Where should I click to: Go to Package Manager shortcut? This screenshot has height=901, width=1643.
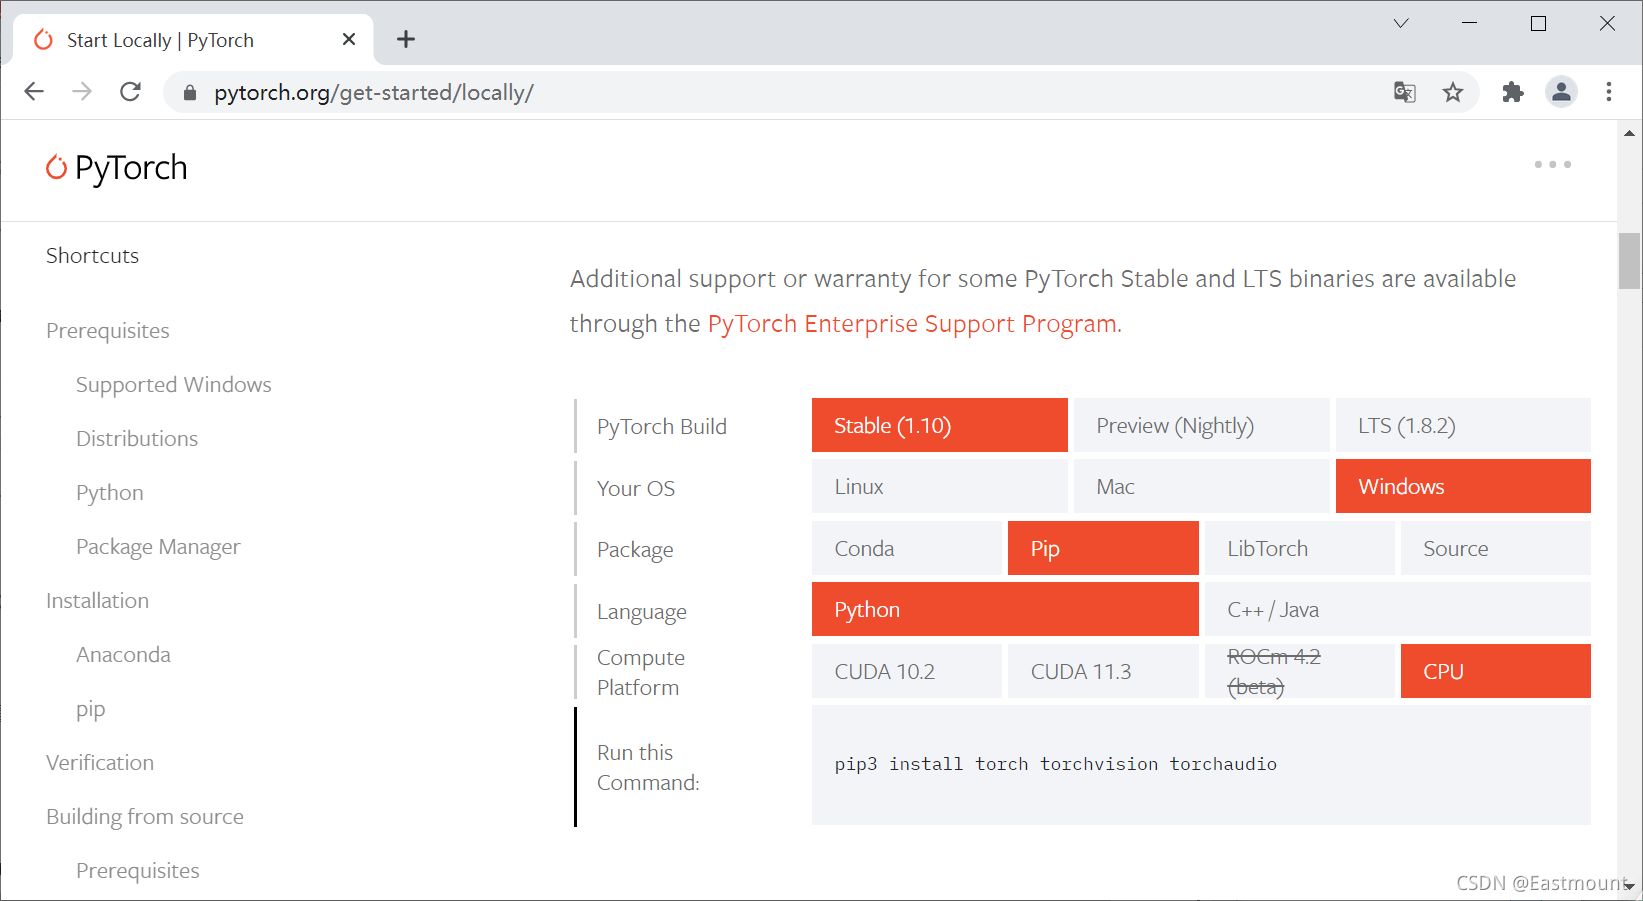tap(158, 547)
